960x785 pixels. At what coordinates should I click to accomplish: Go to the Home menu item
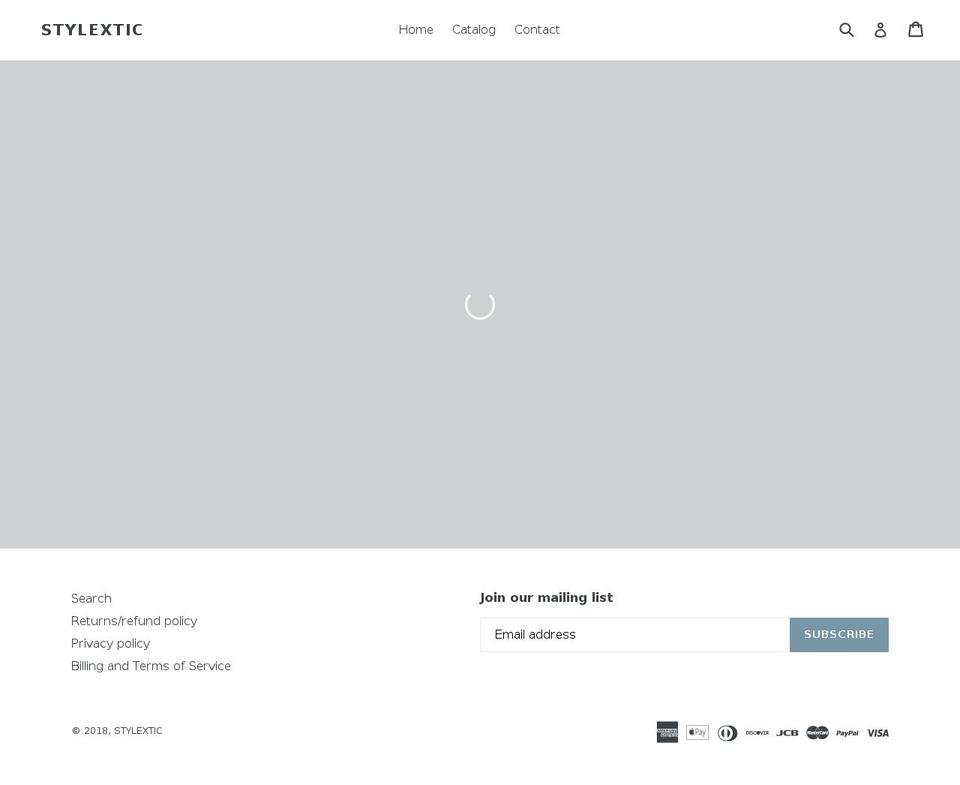[x=416, y=29]
